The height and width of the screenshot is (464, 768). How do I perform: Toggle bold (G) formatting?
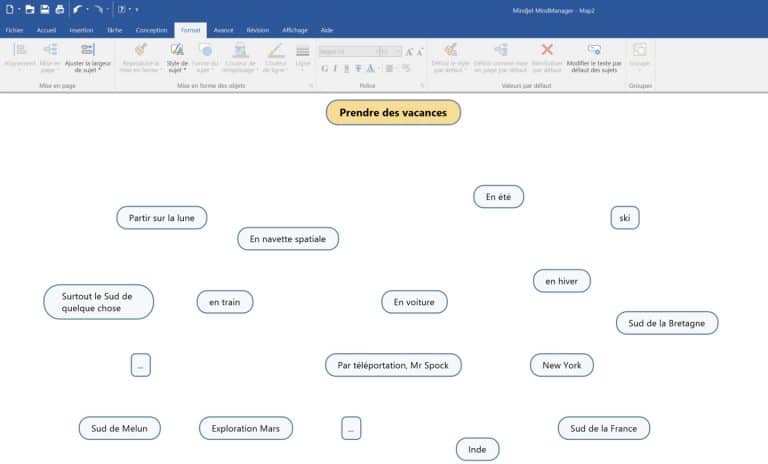pyautogui.click(x=323, y=68)
